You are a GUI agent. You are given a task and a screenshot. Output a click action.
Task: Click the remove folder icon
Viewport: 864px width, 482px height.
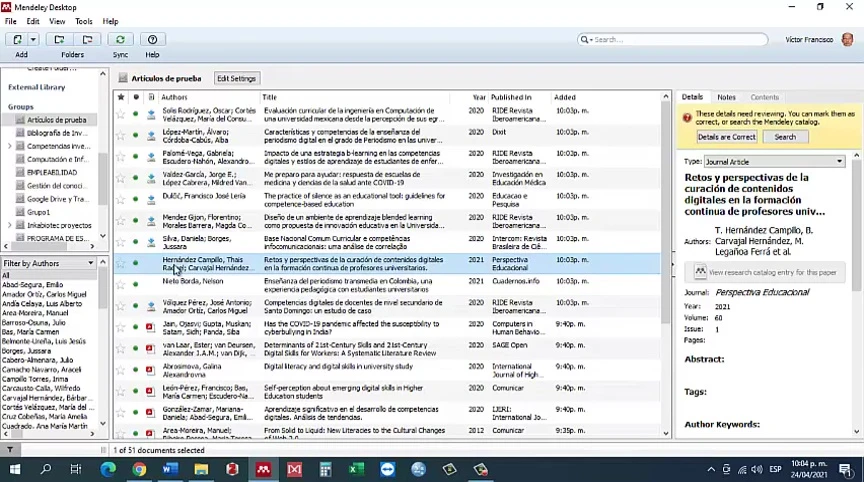pyautogui.click(x=87, y=40)
